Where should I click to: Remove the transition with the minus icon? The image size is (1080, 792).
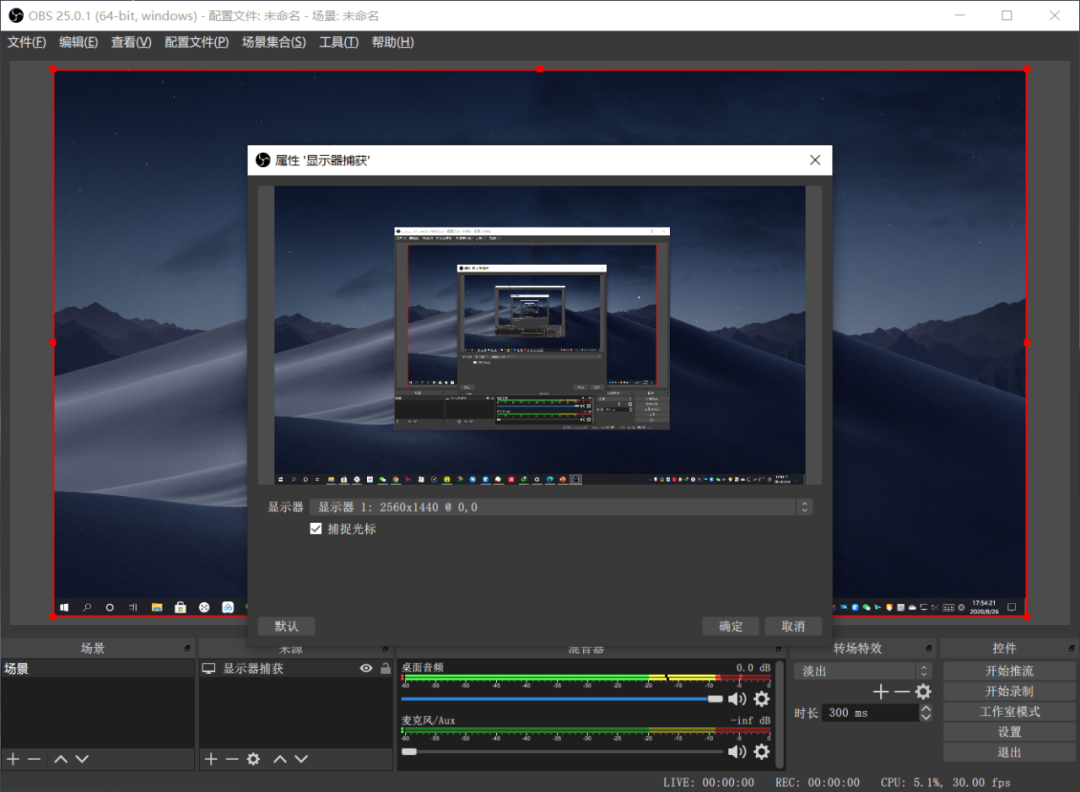coord(902,691)
